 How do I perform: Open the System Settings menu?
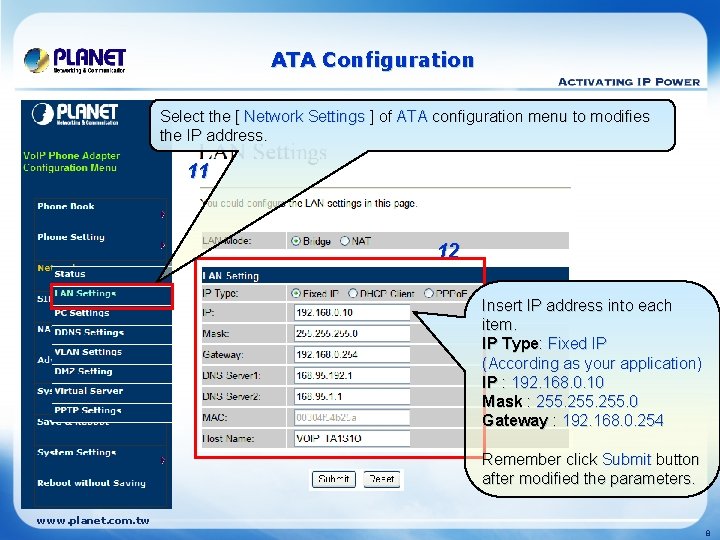(77, 452)
